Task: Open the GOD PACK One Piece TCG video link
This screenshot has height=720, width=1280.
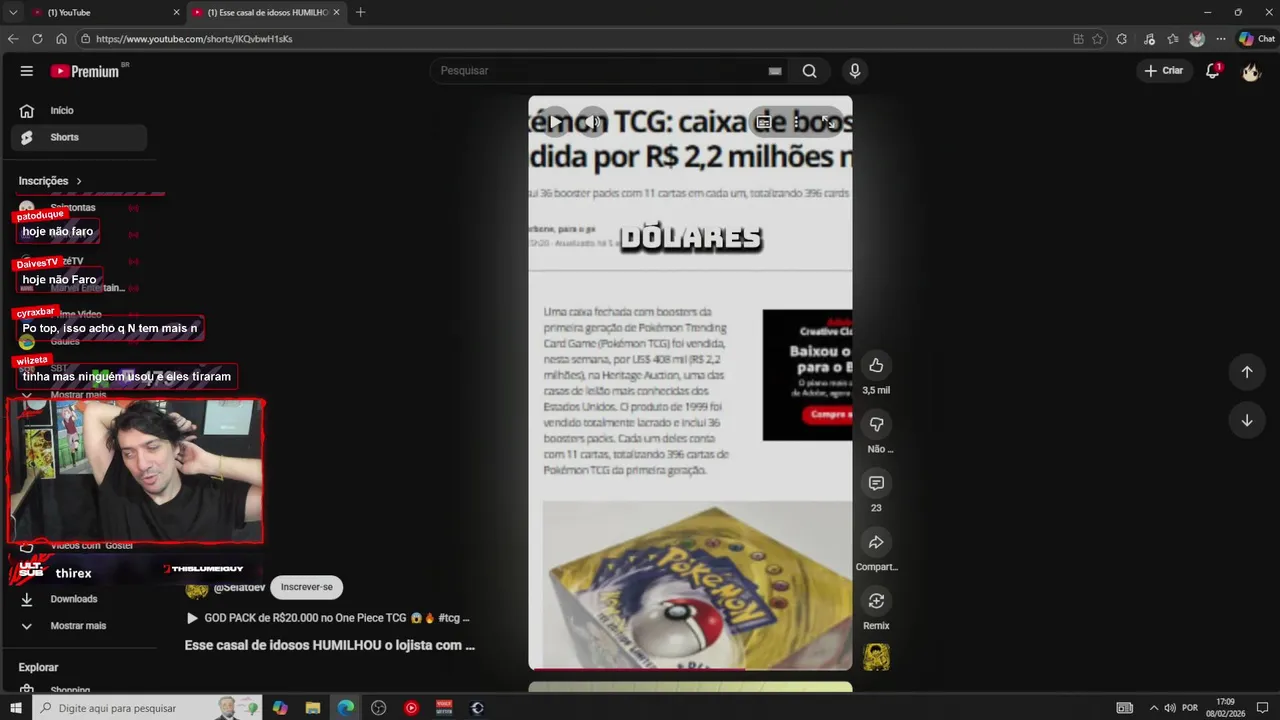Action: coord(328,618)
